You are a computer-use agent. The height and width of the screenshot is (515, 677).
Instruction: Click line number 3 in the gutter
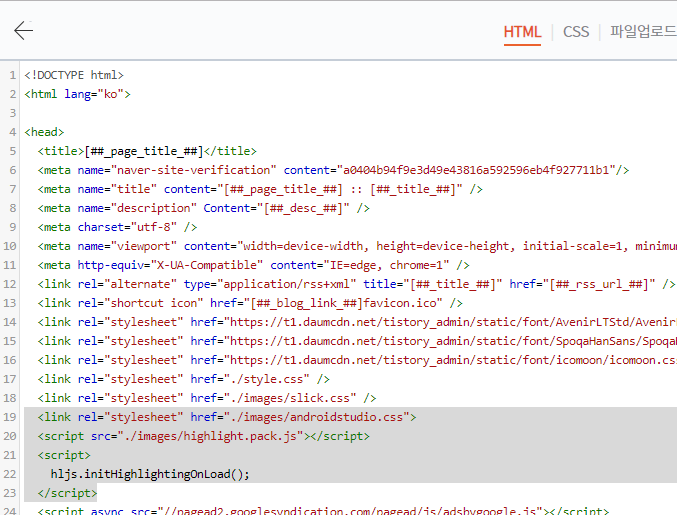pyautogui.click(x=13, y=113)
